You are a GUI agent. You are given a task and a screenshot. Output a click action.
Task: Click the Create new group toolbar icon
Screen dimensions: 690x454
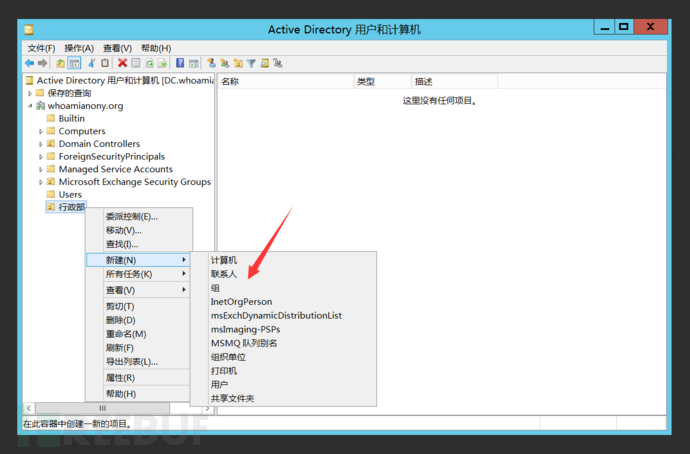click(x=225, y=63)
